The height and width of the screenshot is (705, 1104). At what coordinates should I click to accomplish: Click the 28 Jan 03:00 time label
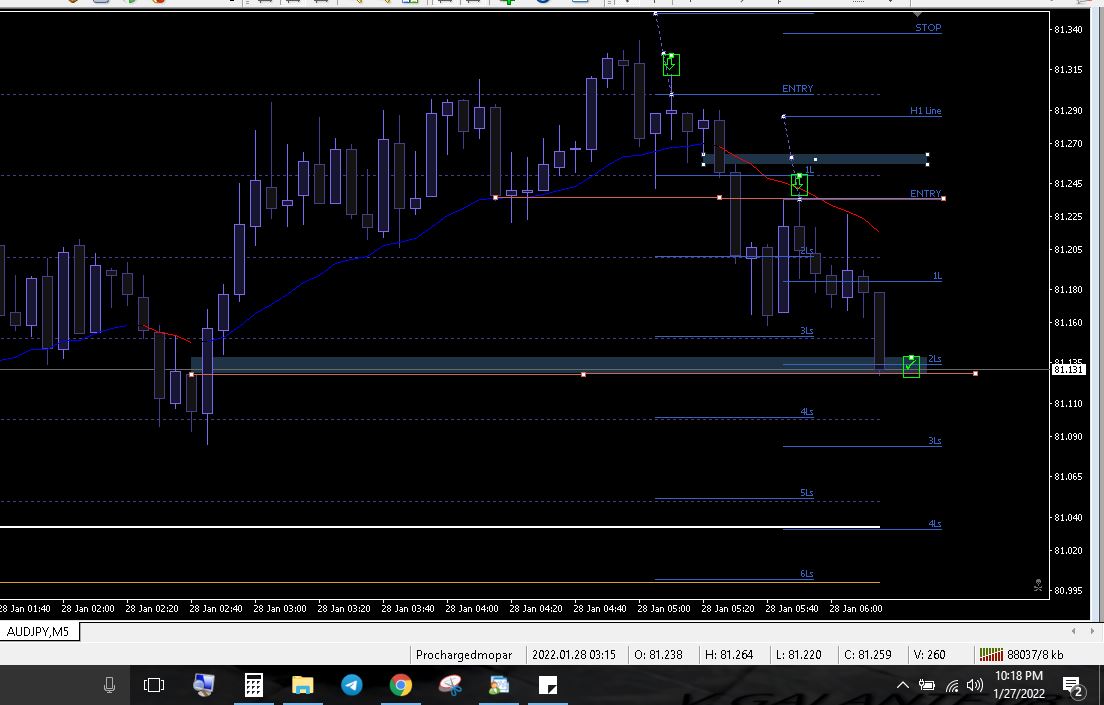280,609
